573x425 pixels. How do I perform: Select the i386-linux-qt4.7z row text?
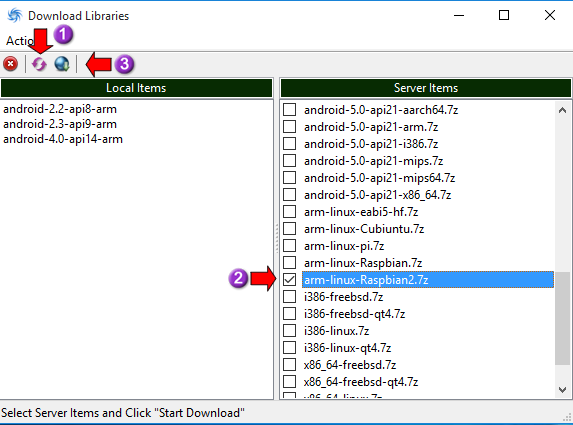click(347, 348)
